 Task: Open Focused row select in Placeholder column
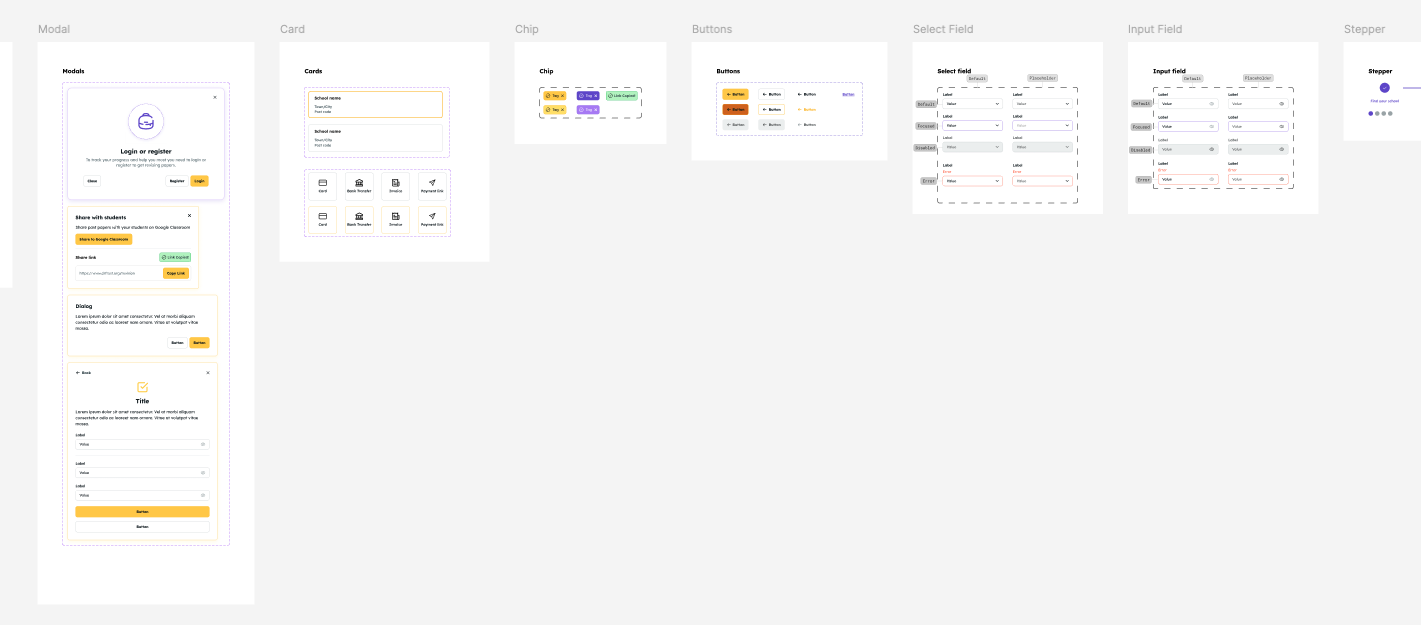tap(1042, 126)
